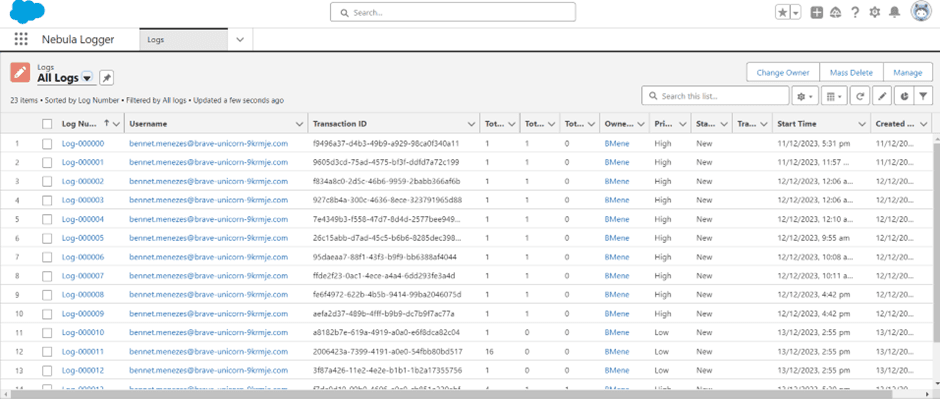The width and height of the screenshot is (940, 399).
Task: Open Status column dropdown menu
Action: 724,124
